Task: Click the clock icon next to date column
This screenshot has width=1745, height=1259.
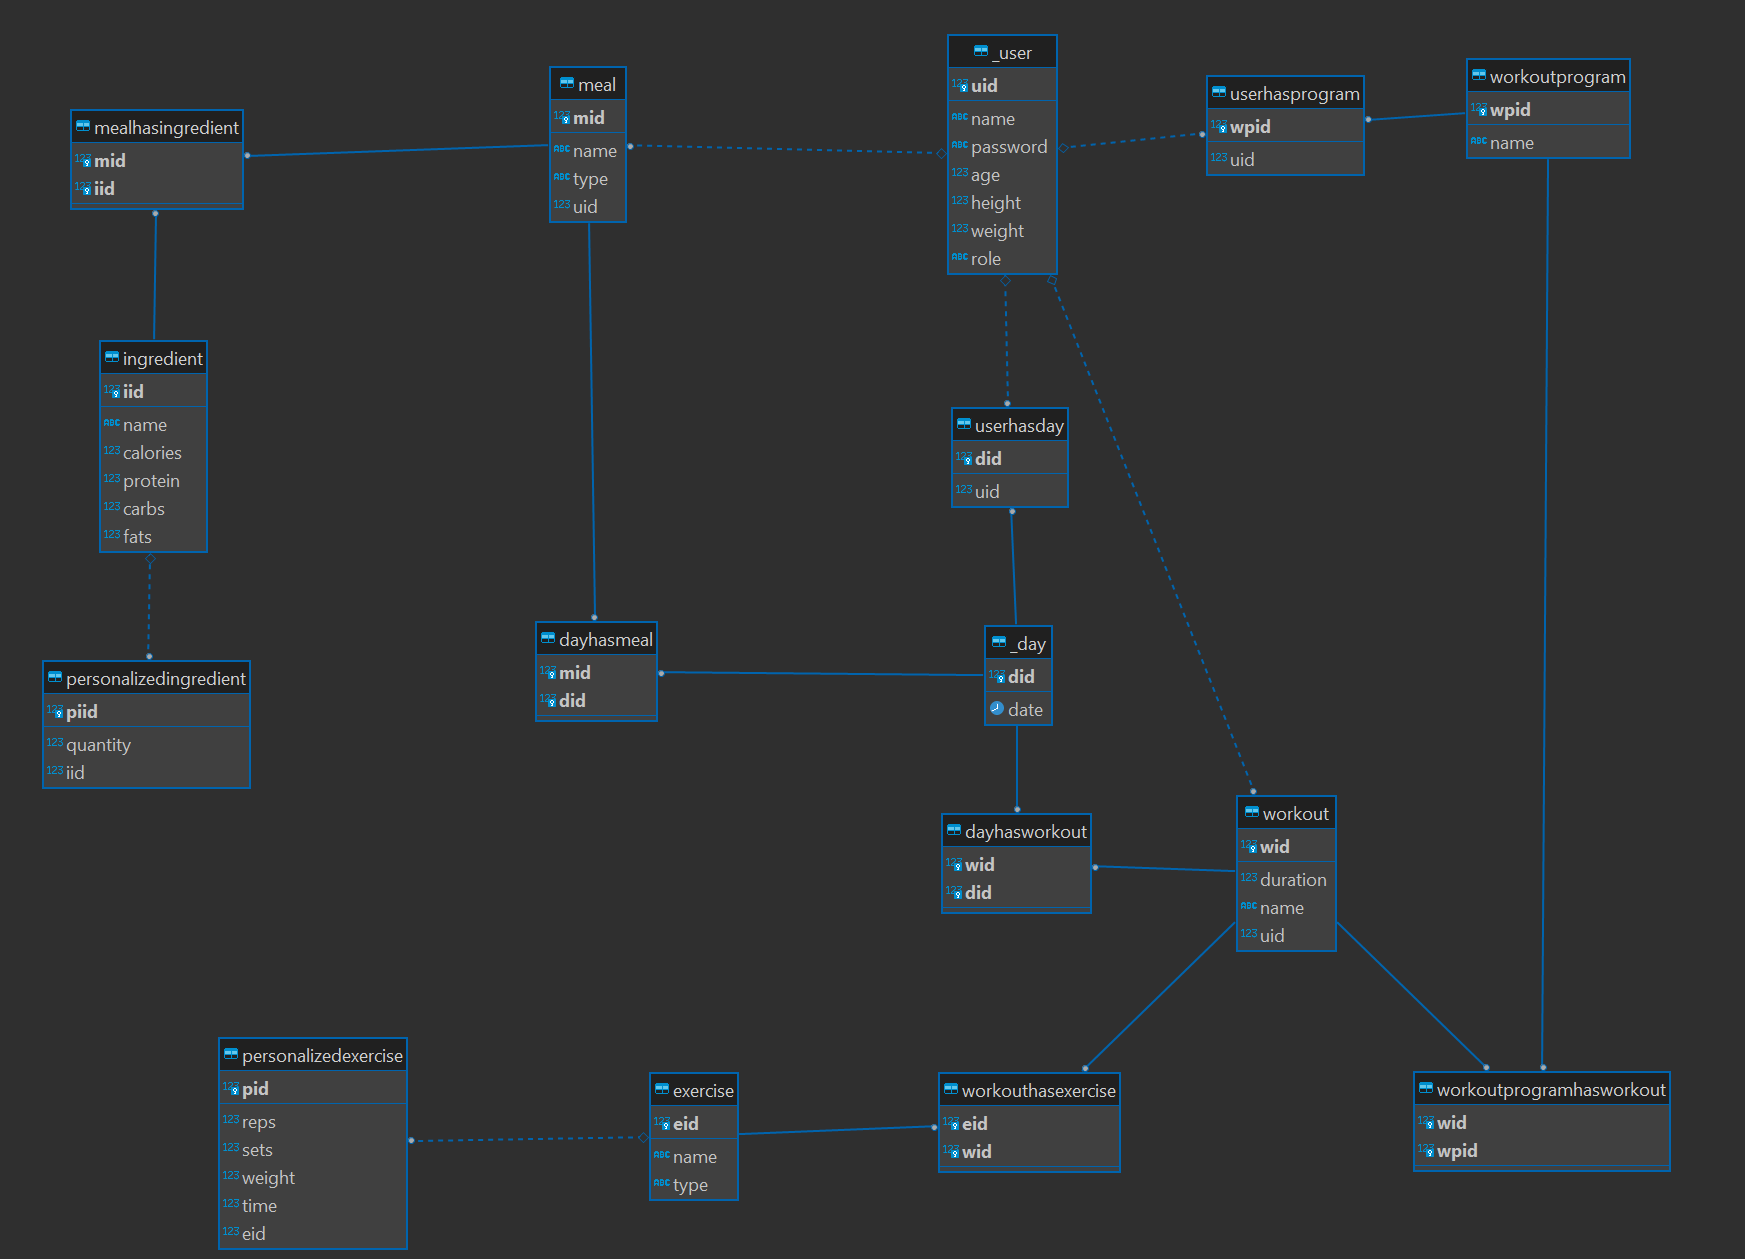Action: tap(997, 709)
